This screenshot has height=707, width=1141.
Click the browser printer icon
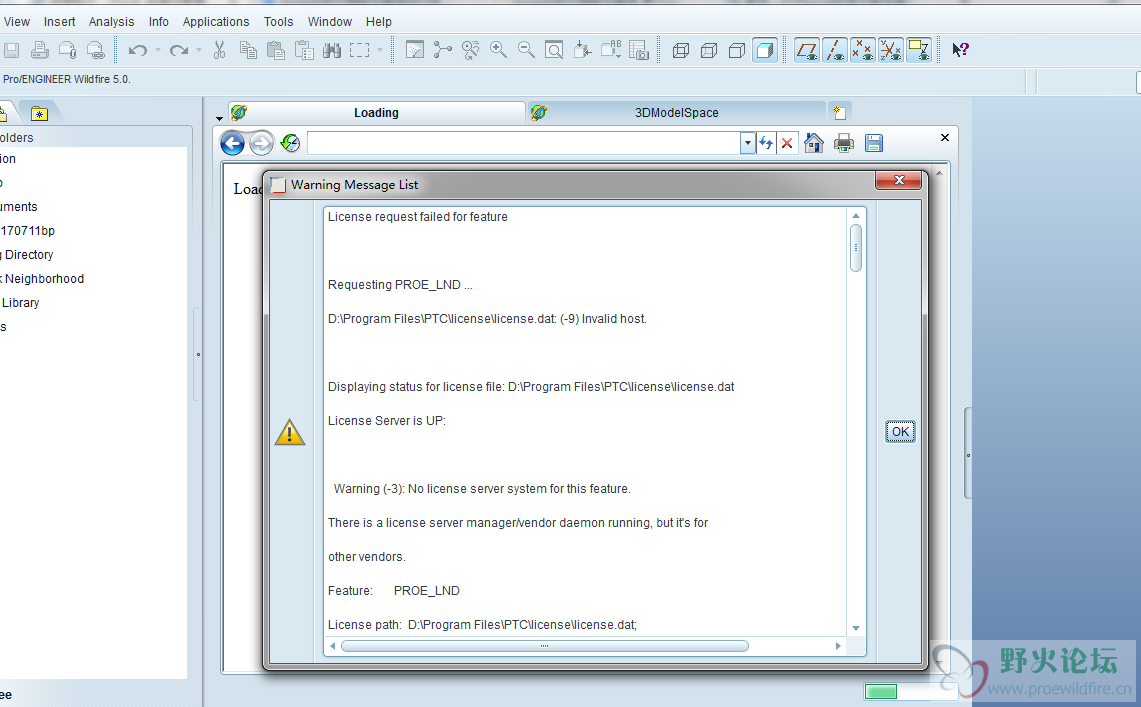pyautogui.click(x=843, y=143)
